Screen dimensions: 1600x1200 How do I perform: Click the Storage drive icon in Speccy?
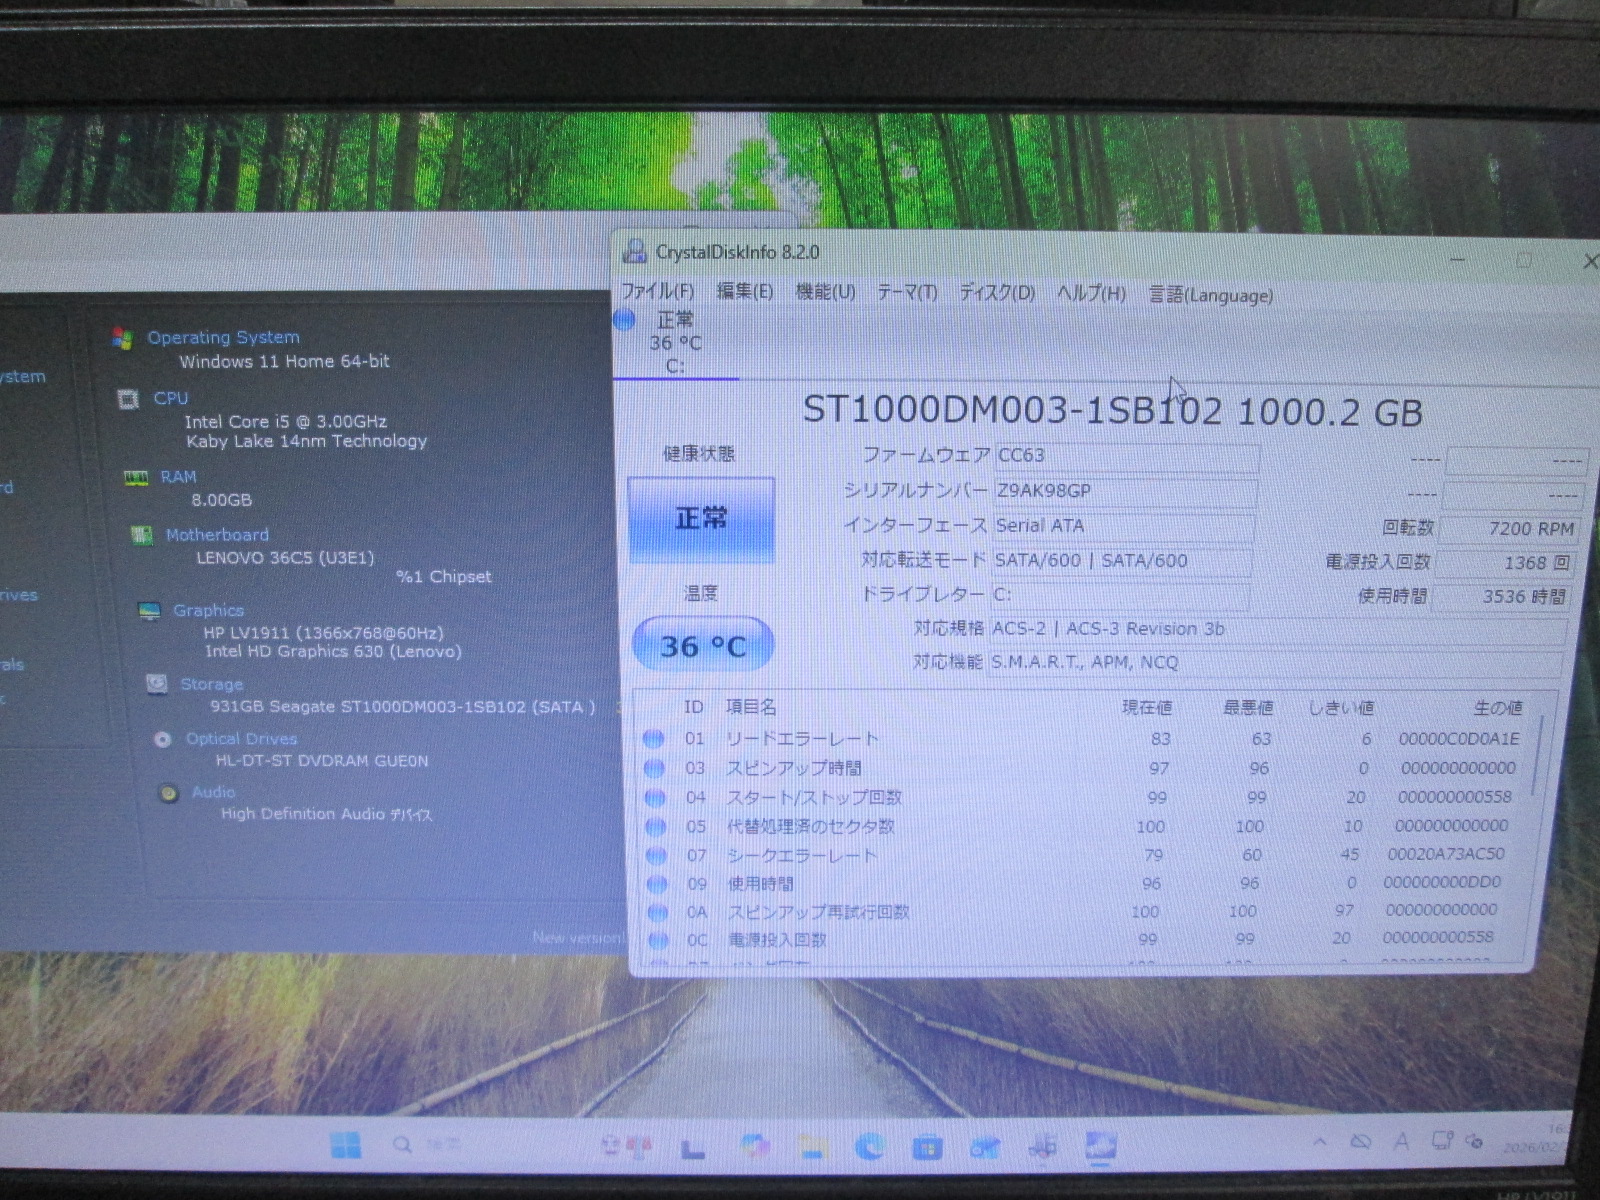tap(157, 684)
